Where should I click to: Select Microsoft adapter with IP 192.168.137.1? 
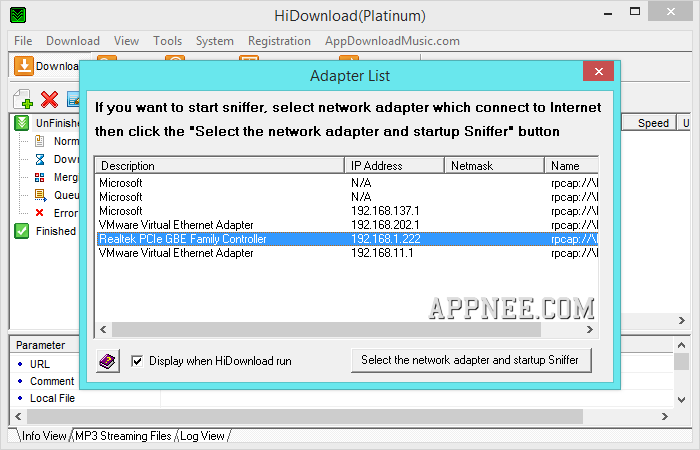click(x=347, y=211)
